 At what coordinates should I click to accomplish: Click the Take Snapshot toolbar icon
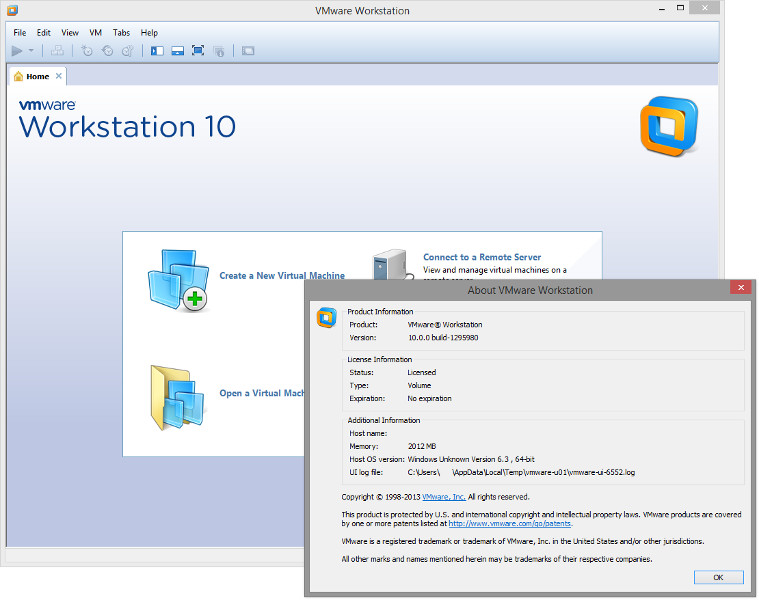click(x=87, y=51)
